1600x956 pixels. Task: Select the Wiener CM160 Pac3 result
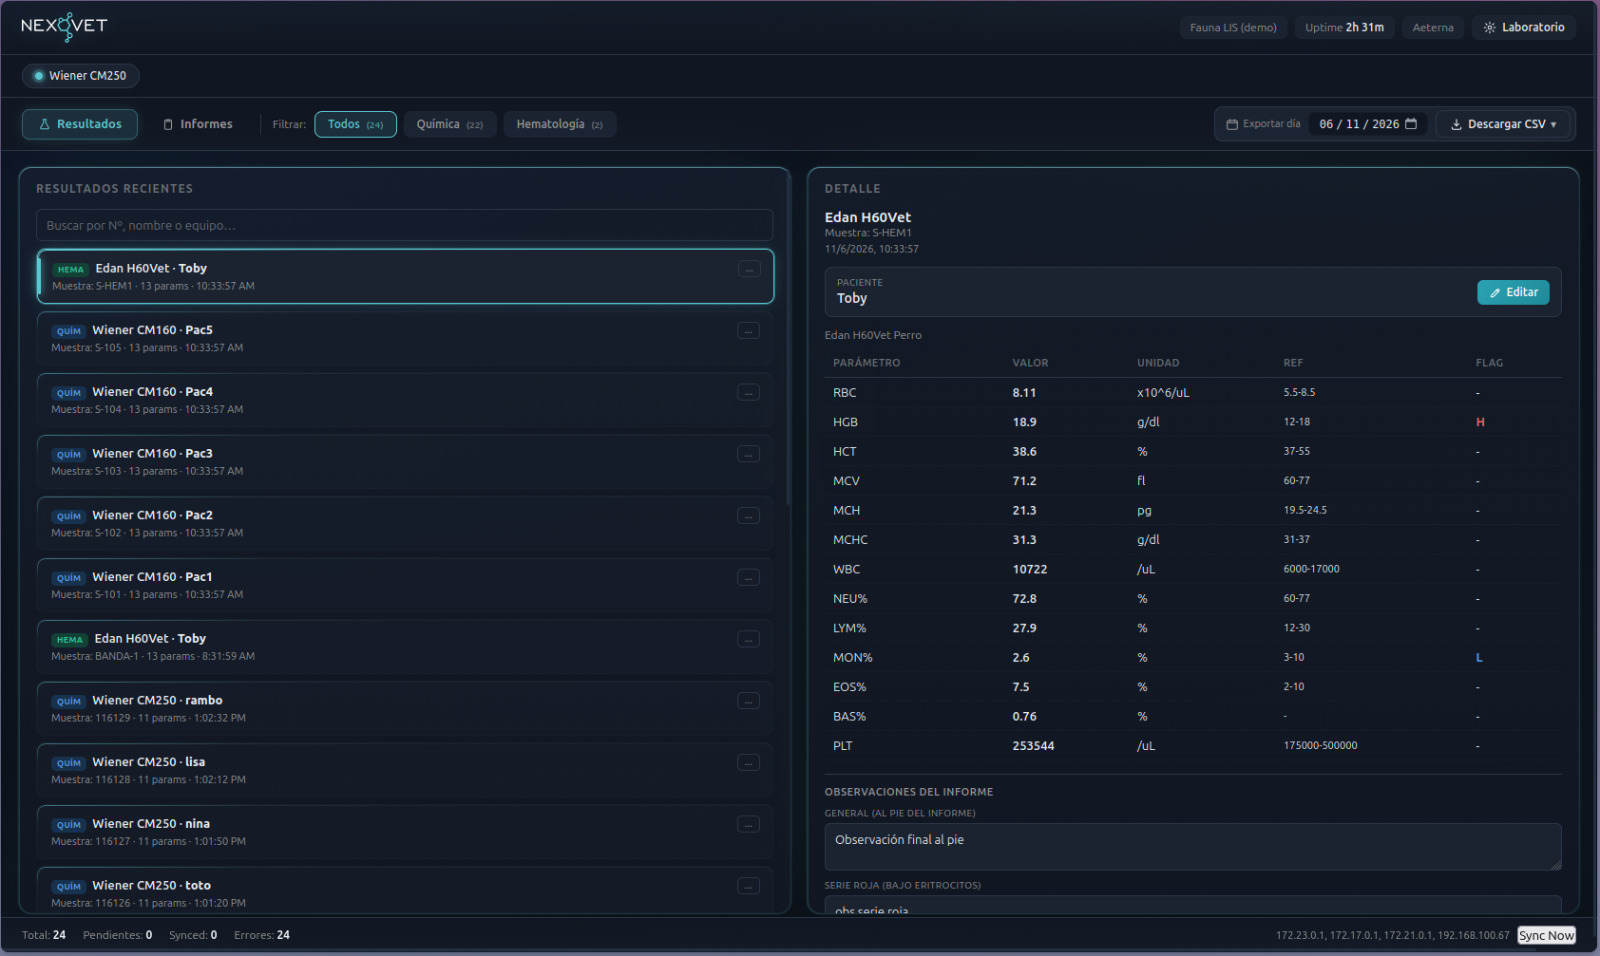pos(404,462)
